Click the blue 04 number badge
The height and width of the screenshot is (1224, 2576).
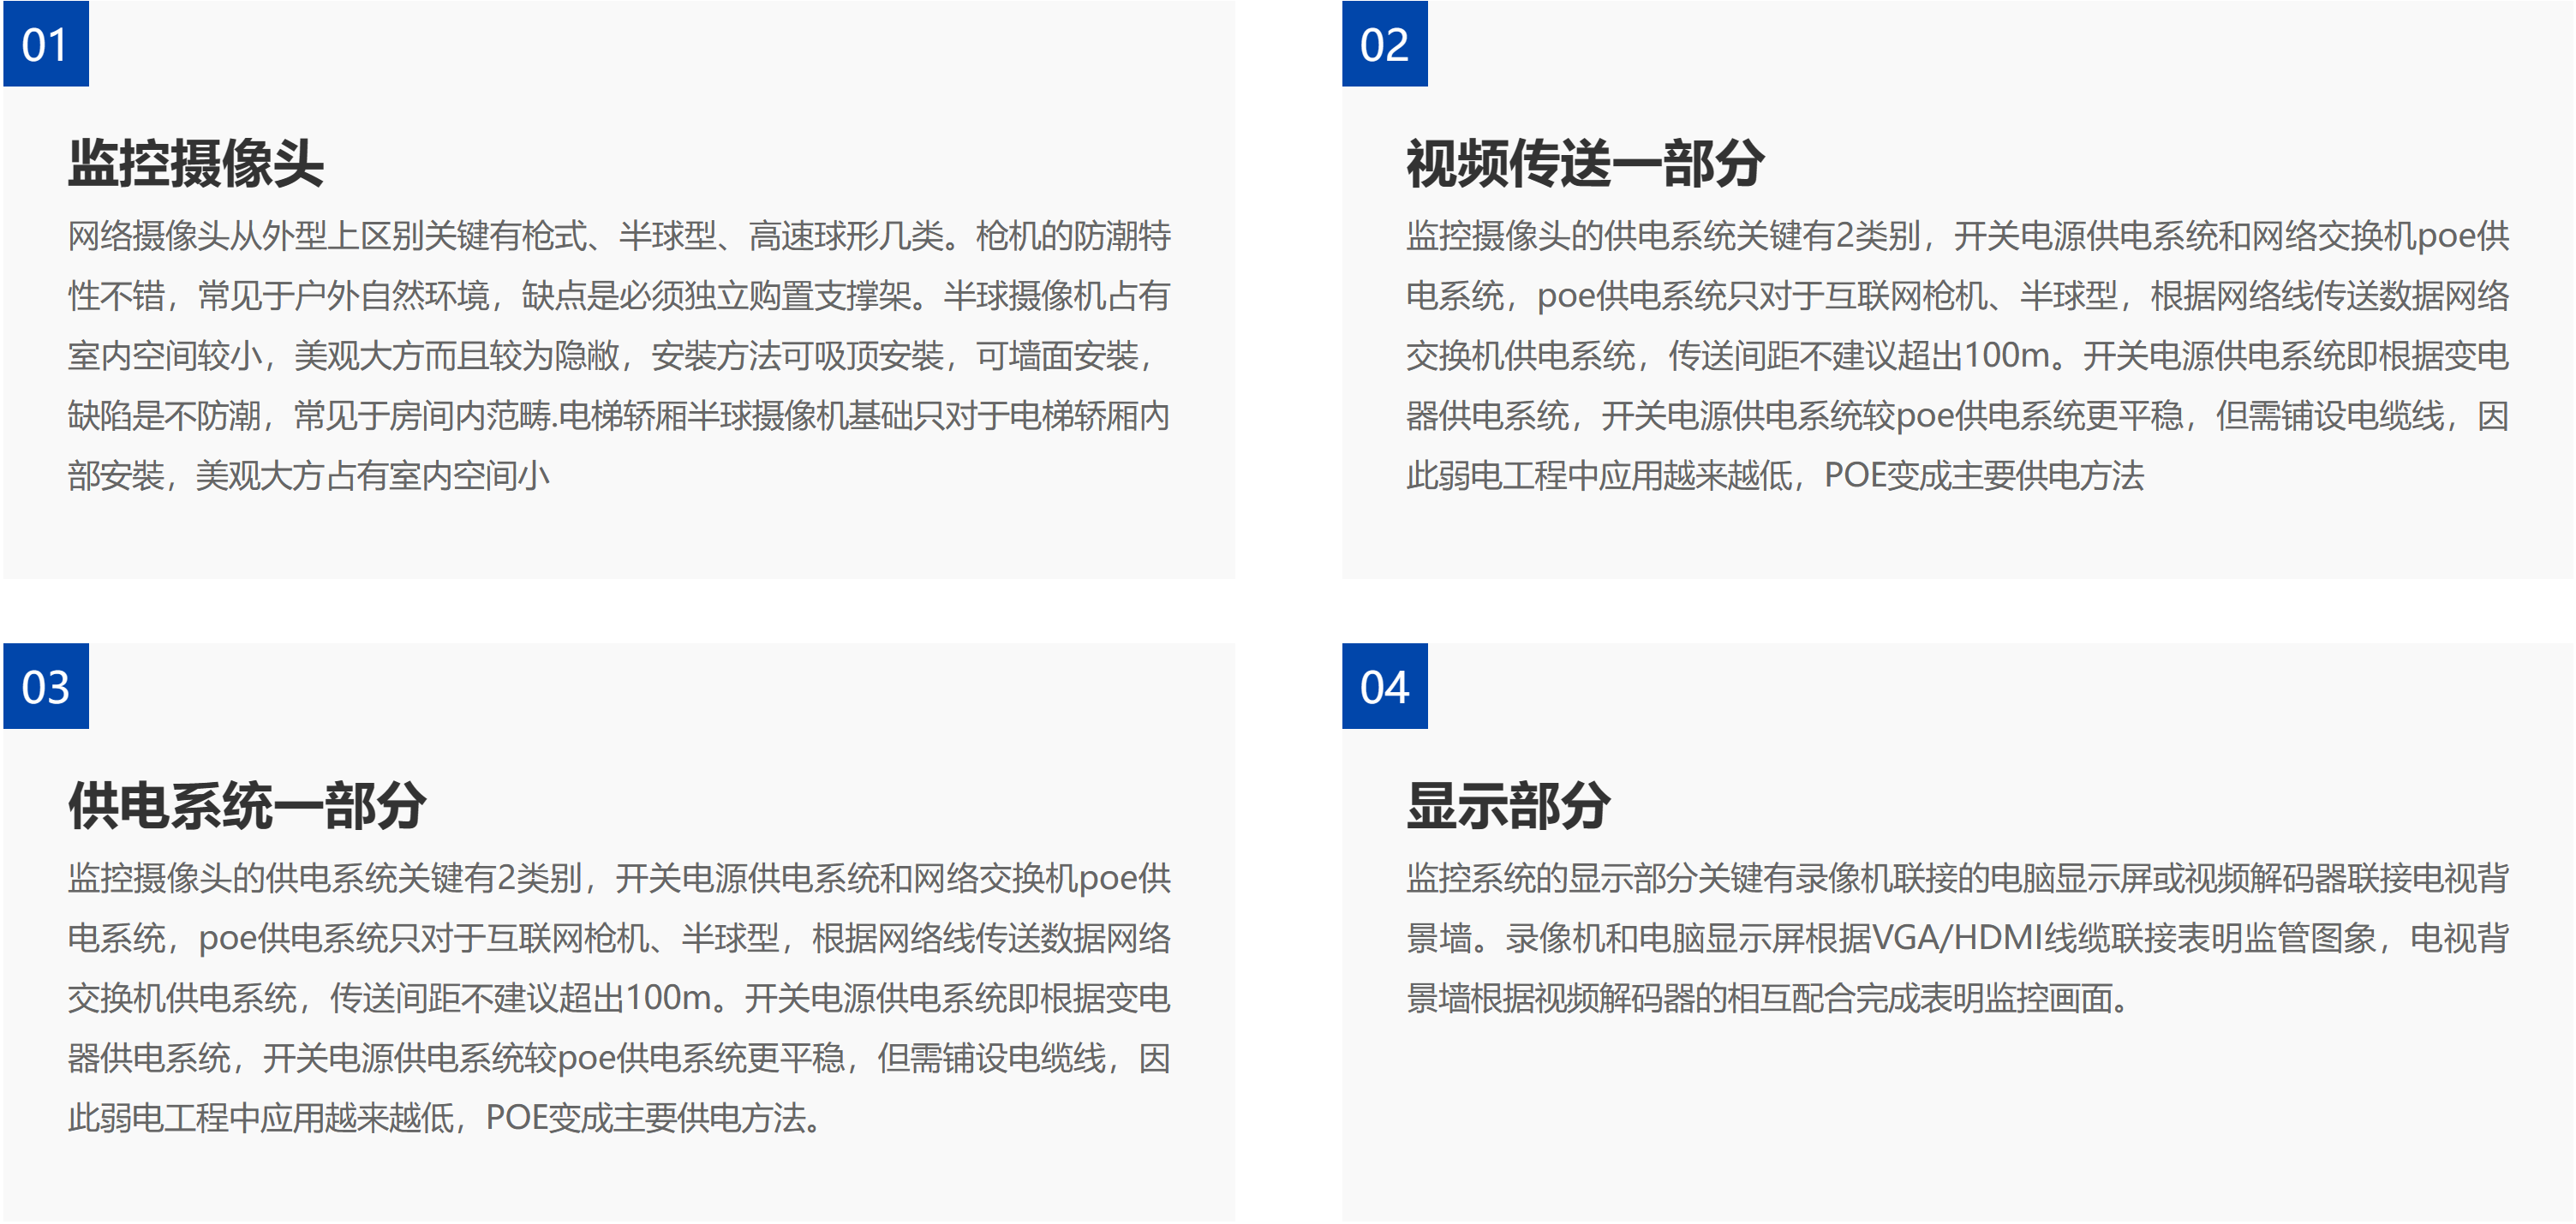[x=1384, y=686]
